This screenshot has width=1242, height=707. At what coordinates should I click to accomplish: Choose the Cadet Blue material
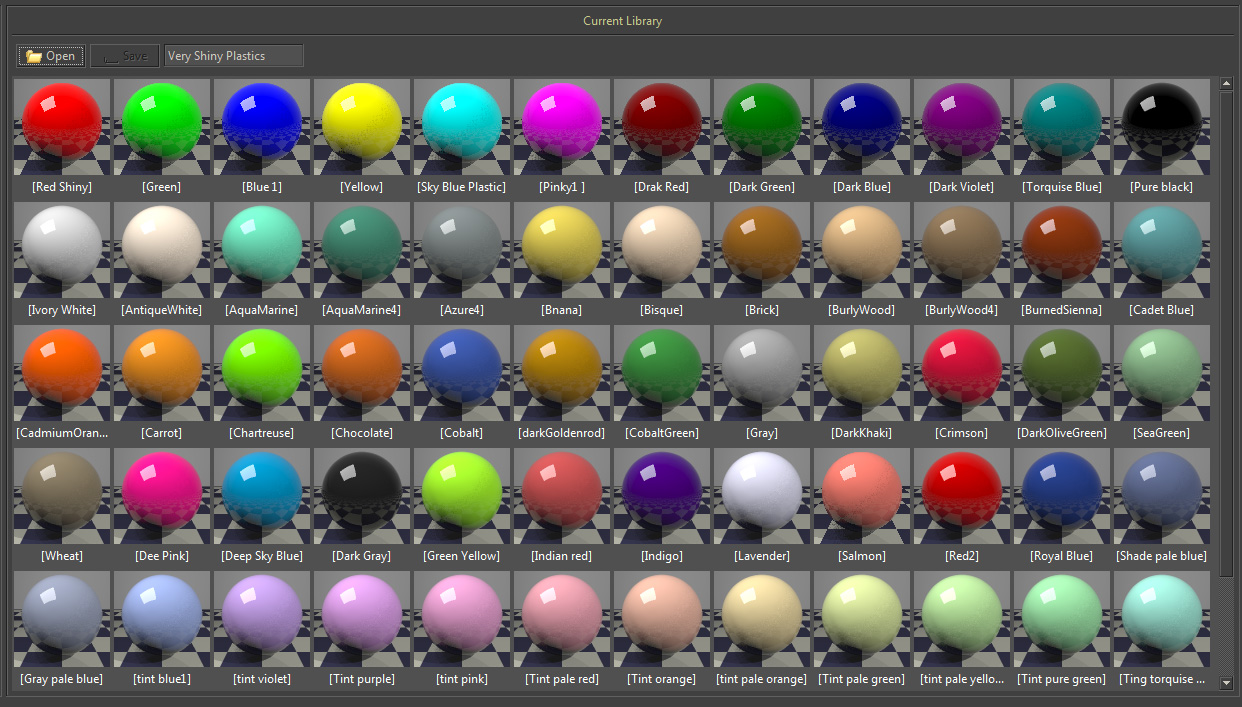1162,250
